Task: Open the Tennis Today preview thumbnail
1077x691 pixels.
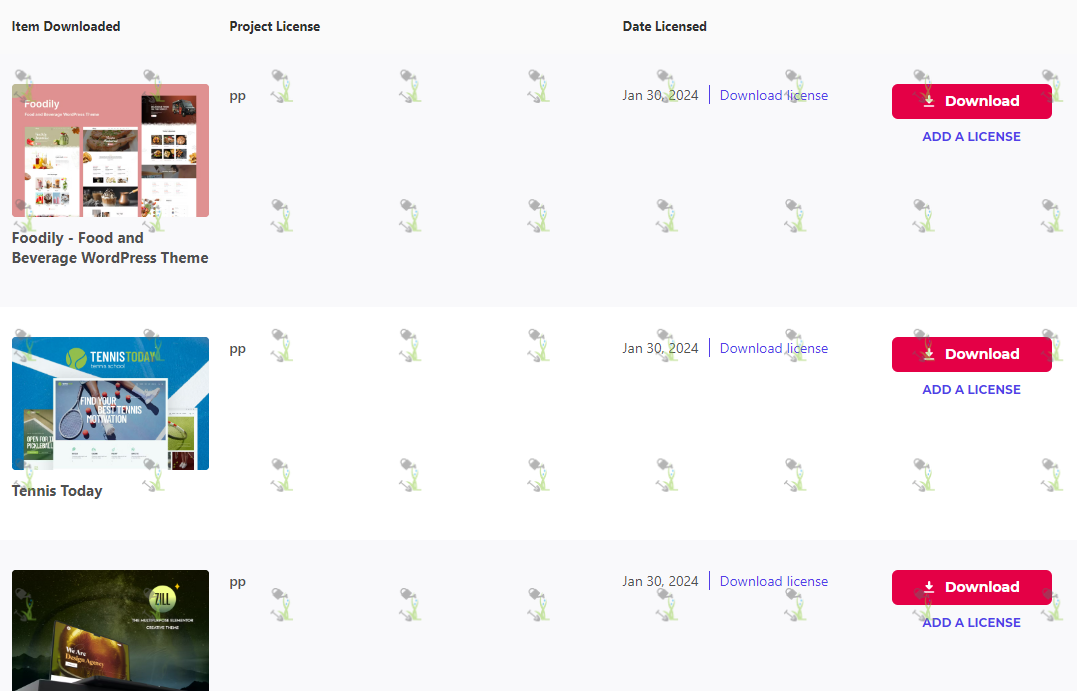Action: 111,403
